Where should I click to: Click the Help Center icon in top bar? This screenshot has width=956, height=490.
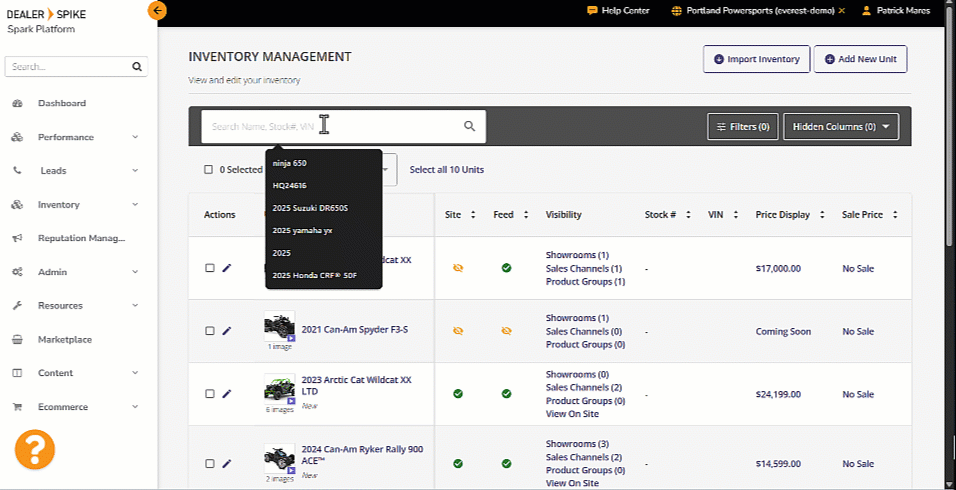coord(593,11)
